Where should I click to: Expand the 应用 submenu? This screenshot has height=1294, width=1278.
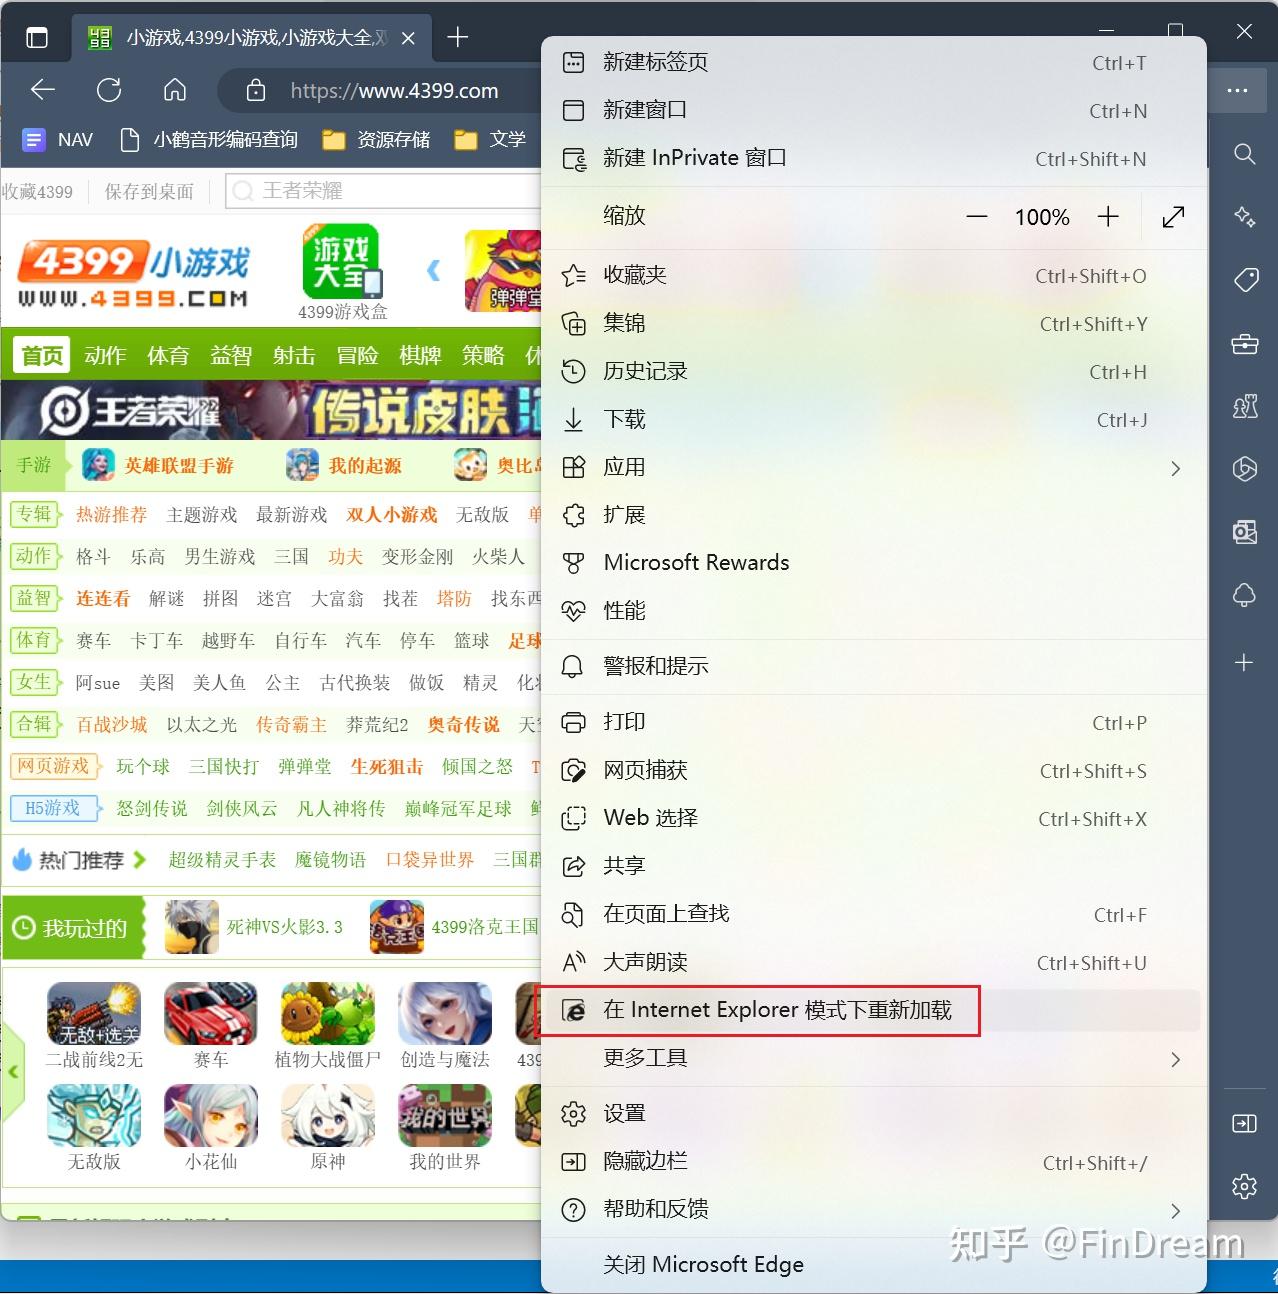pyautogui.click(x=874, y=467)
